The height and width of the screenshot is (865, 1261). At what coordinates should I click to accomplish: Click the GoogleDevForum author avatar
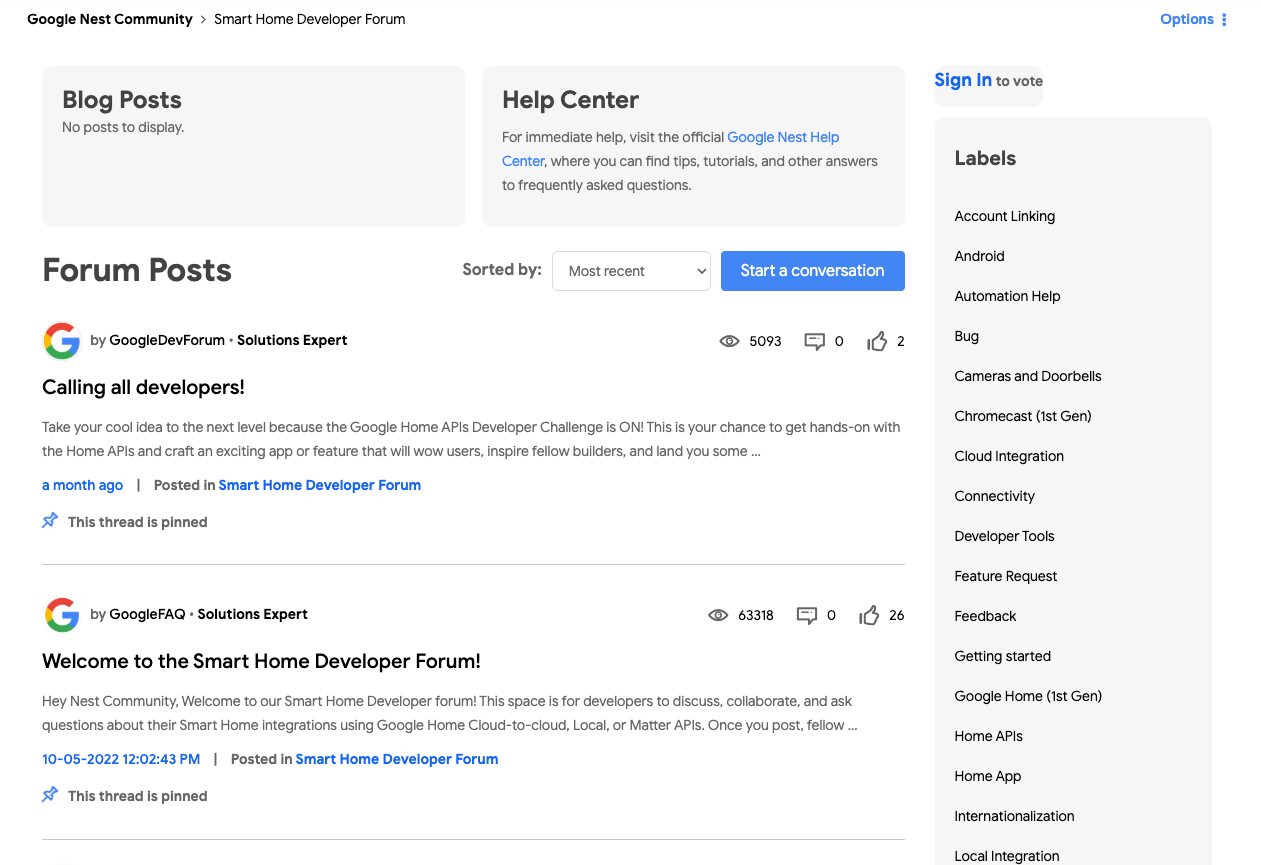point(62,341)
